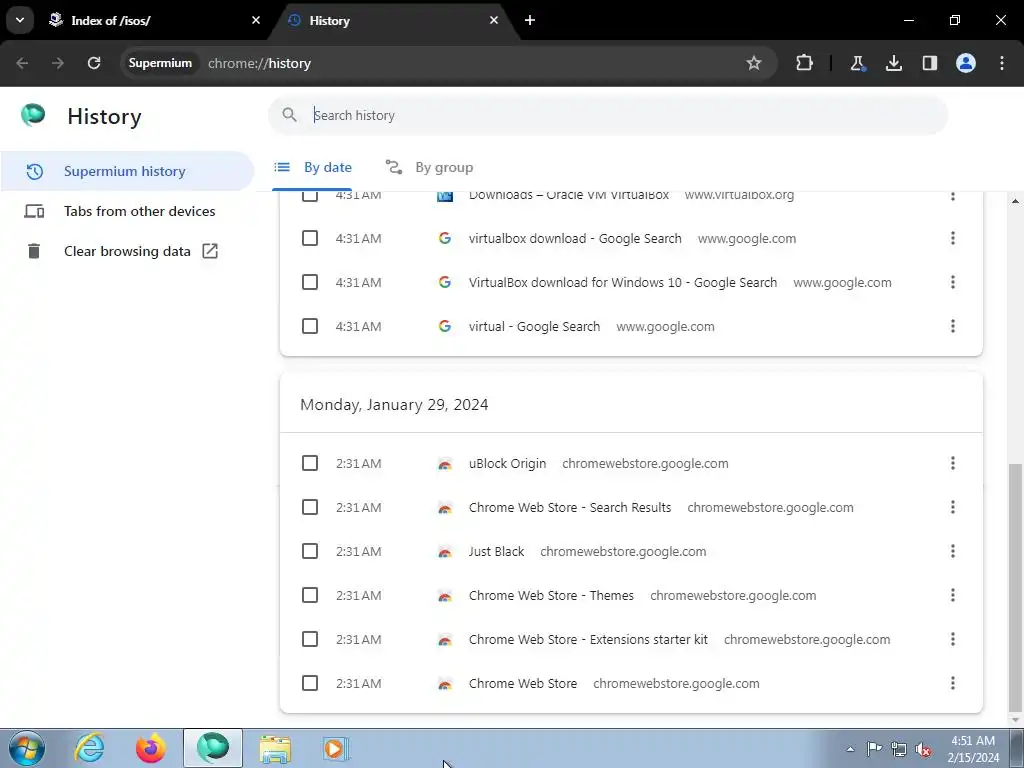Check the Chrome Web Store - Themes entry

tap(310, 595)
